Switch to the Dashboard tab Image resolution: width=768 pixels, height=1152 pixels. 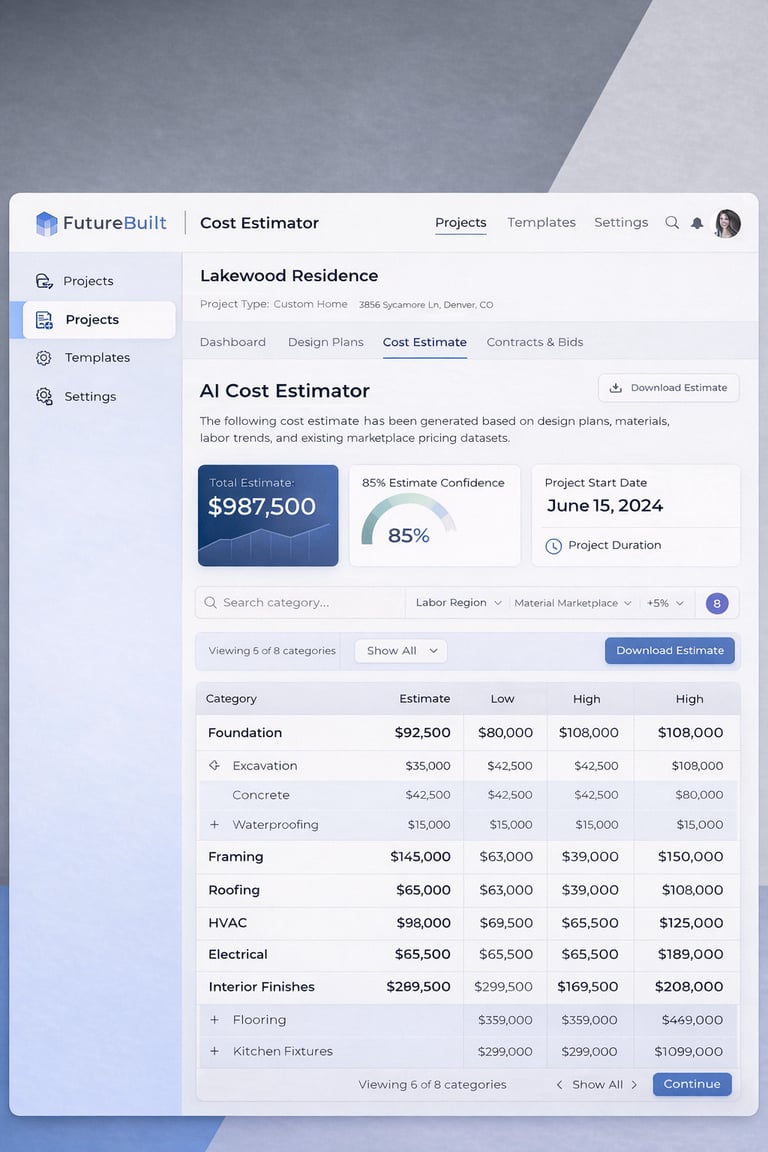[233, 342]
